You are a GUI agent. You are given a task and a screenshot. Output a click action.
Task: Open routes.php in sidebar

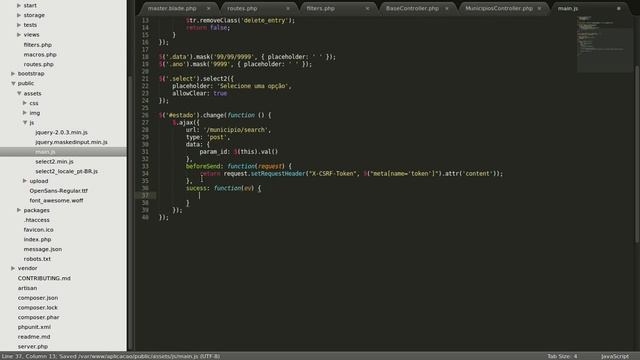[38, 64]
